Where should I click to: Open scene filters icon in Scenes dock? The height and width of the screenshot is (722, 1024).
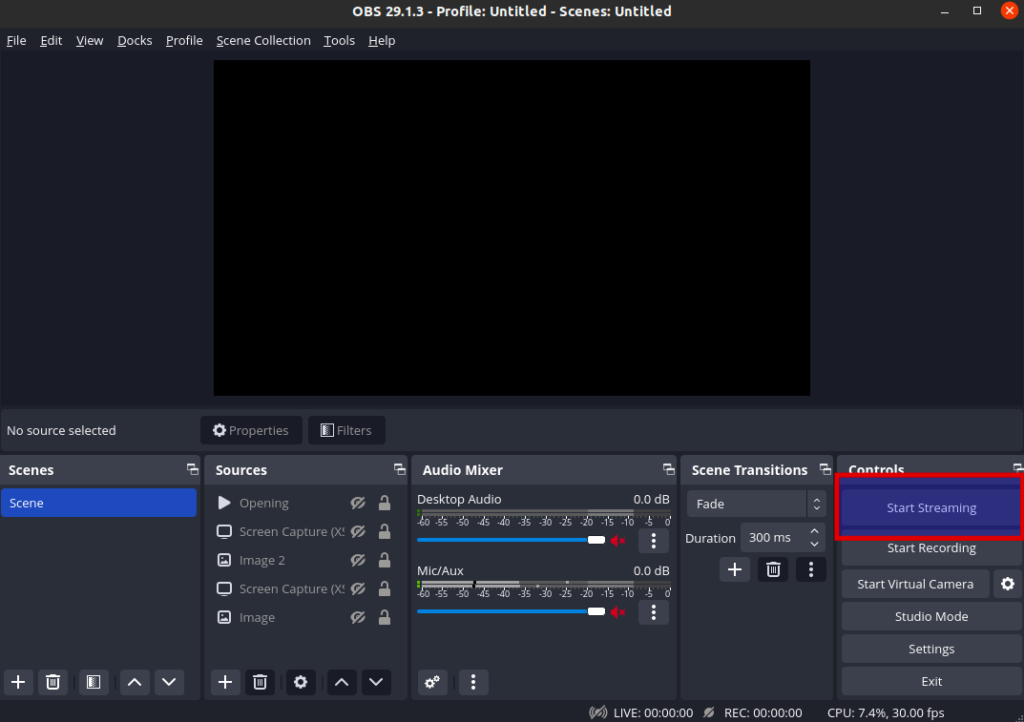pos(93,682)
